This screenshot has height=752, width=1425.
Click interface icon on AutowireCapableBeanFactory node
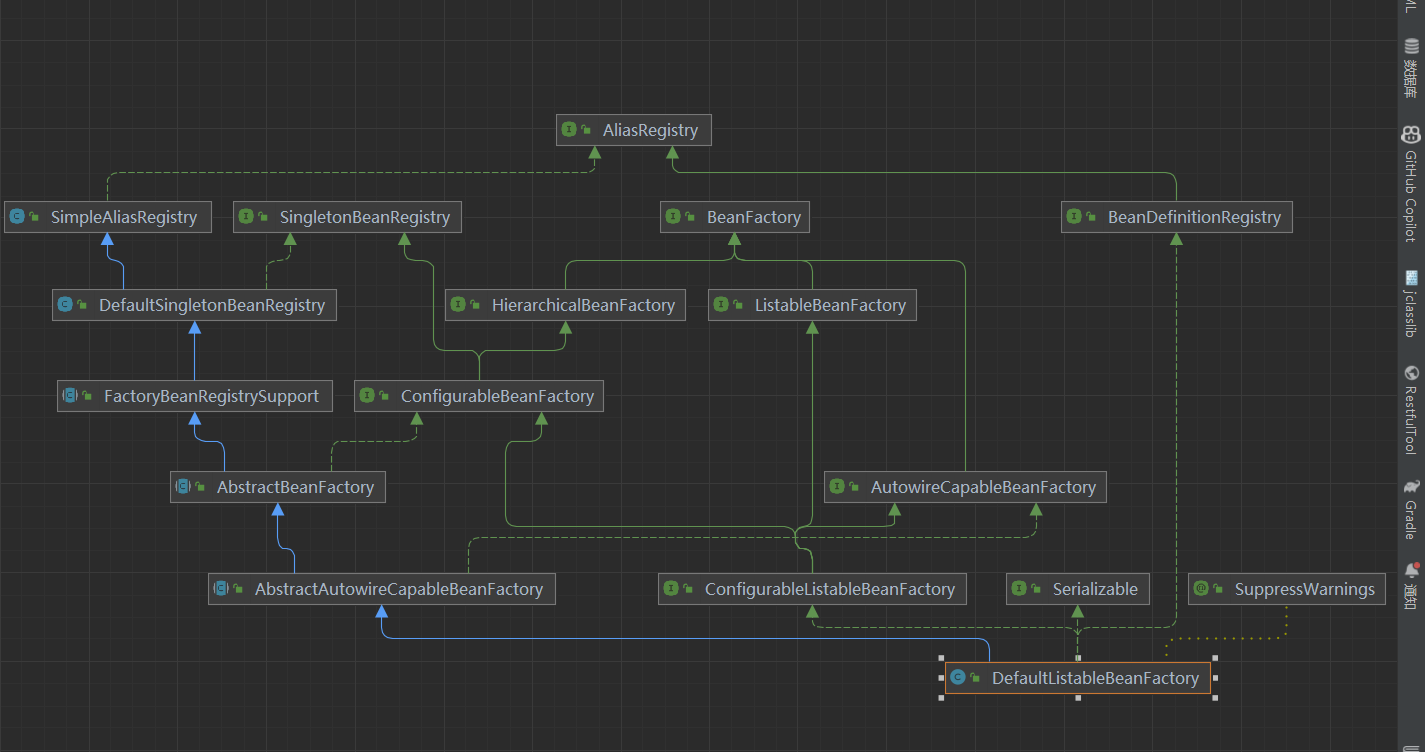pos(837,487)
